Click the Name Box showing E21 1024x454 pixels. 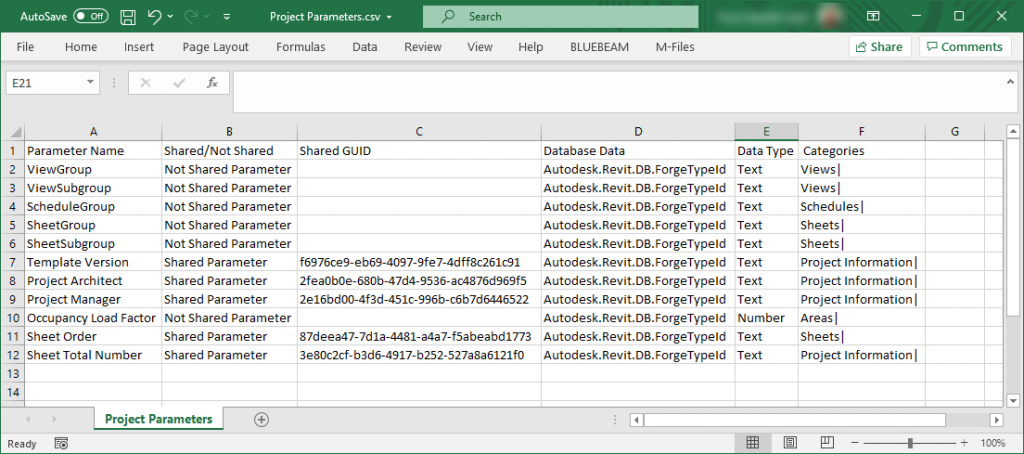46,83
